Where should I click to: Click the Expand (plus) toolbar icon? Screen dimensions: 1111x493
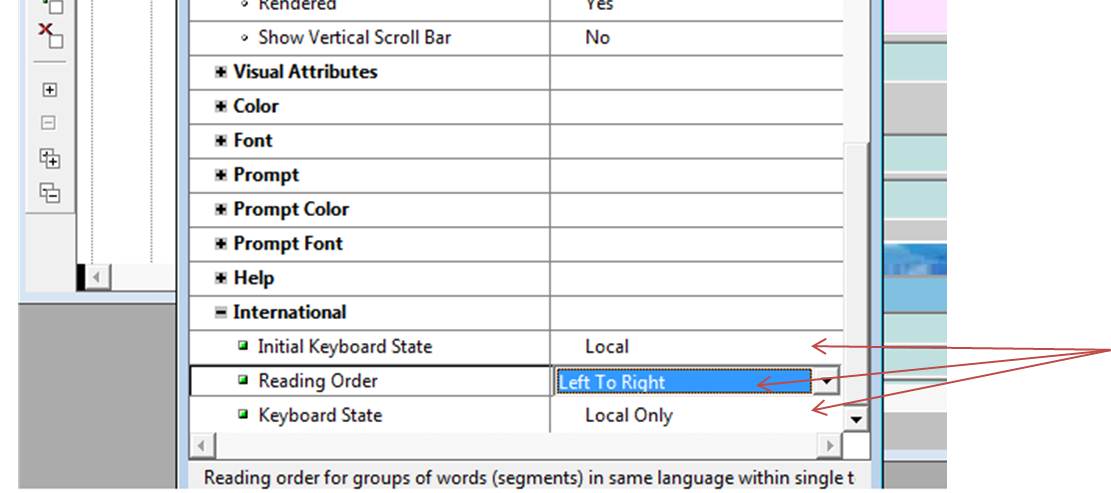[49, 90]
